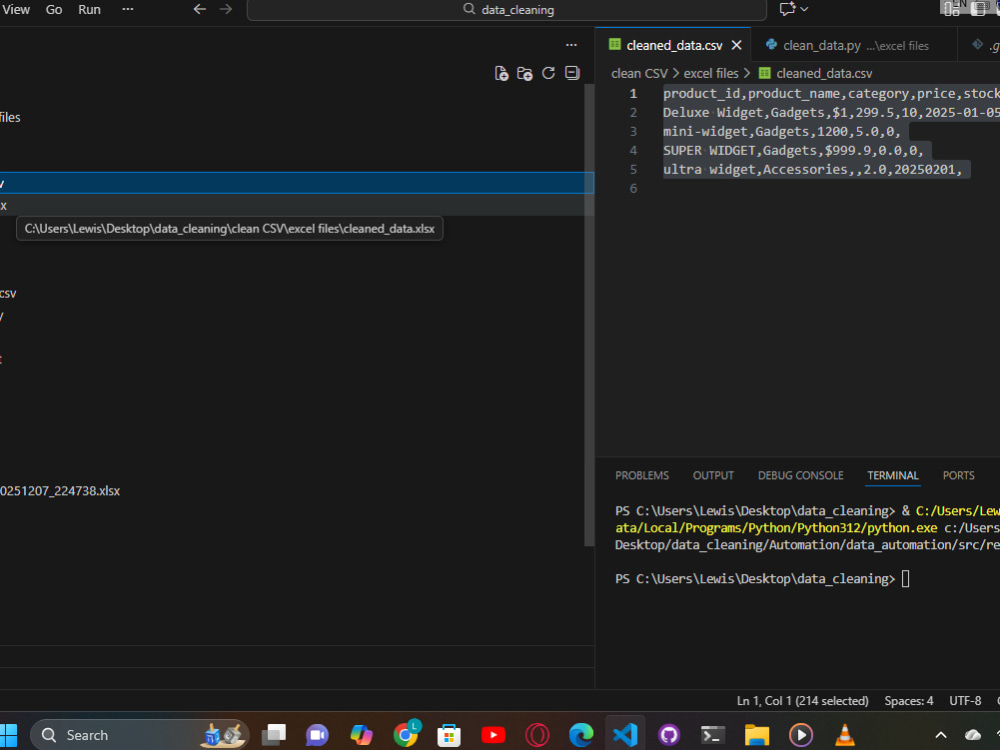Select the TERMINAL panel tab
The height and width of the screenshot is (750, 1000).
coord(893,475)
